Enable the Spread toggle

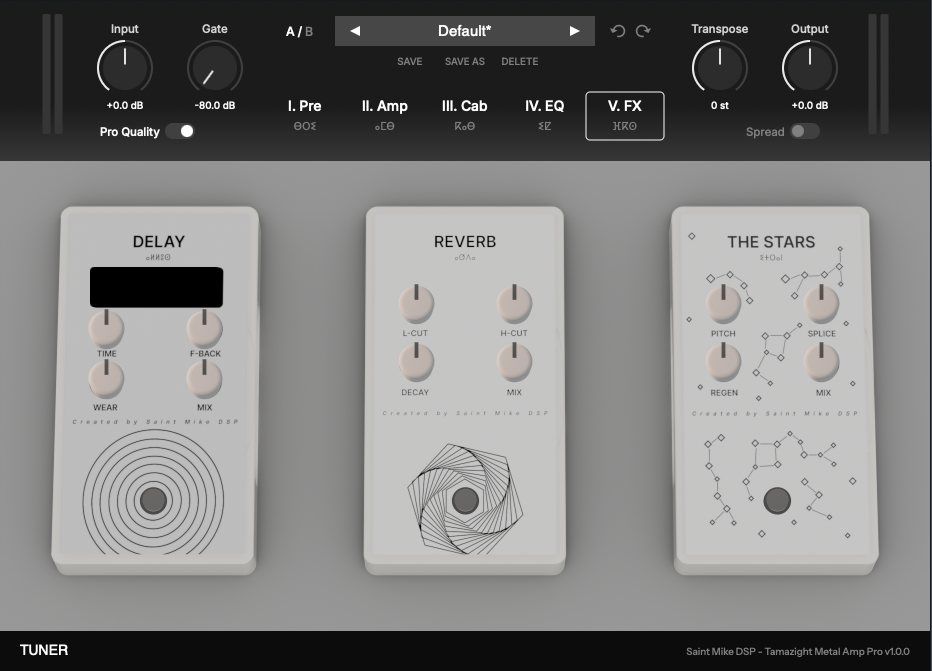[x=804, y=131]
